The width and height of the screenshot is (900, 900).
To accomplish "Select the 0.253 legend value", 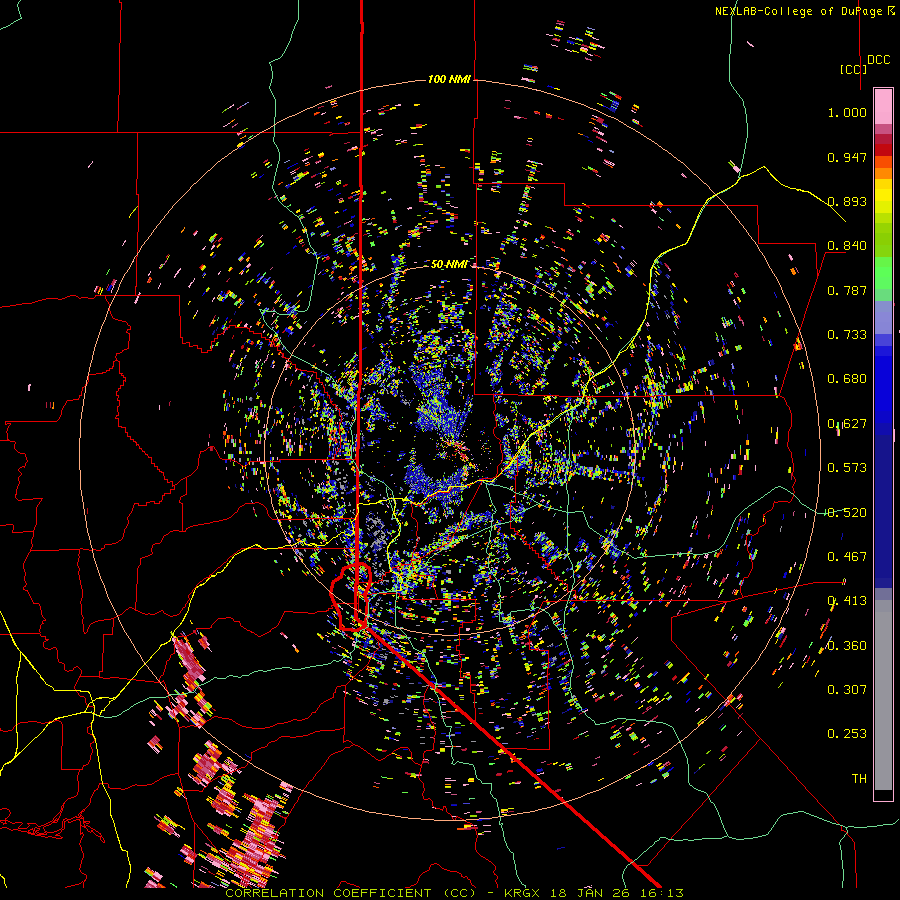I will tap(847, 734).
